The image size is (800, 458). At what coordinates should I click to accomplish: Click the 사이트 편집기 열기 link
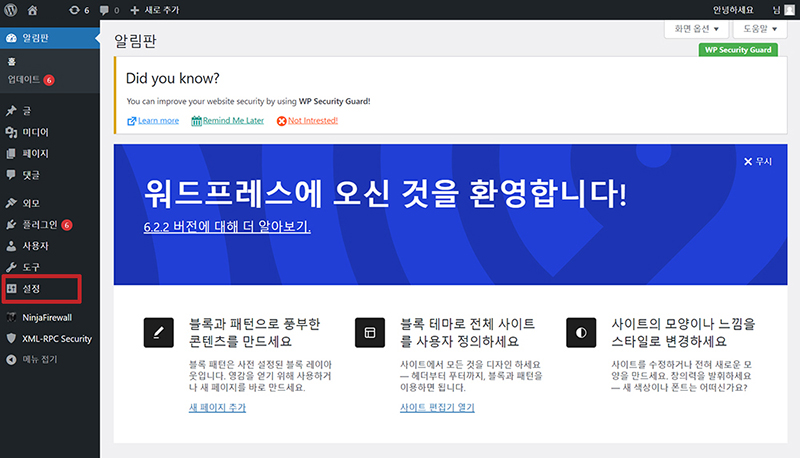tap(437, 408)
